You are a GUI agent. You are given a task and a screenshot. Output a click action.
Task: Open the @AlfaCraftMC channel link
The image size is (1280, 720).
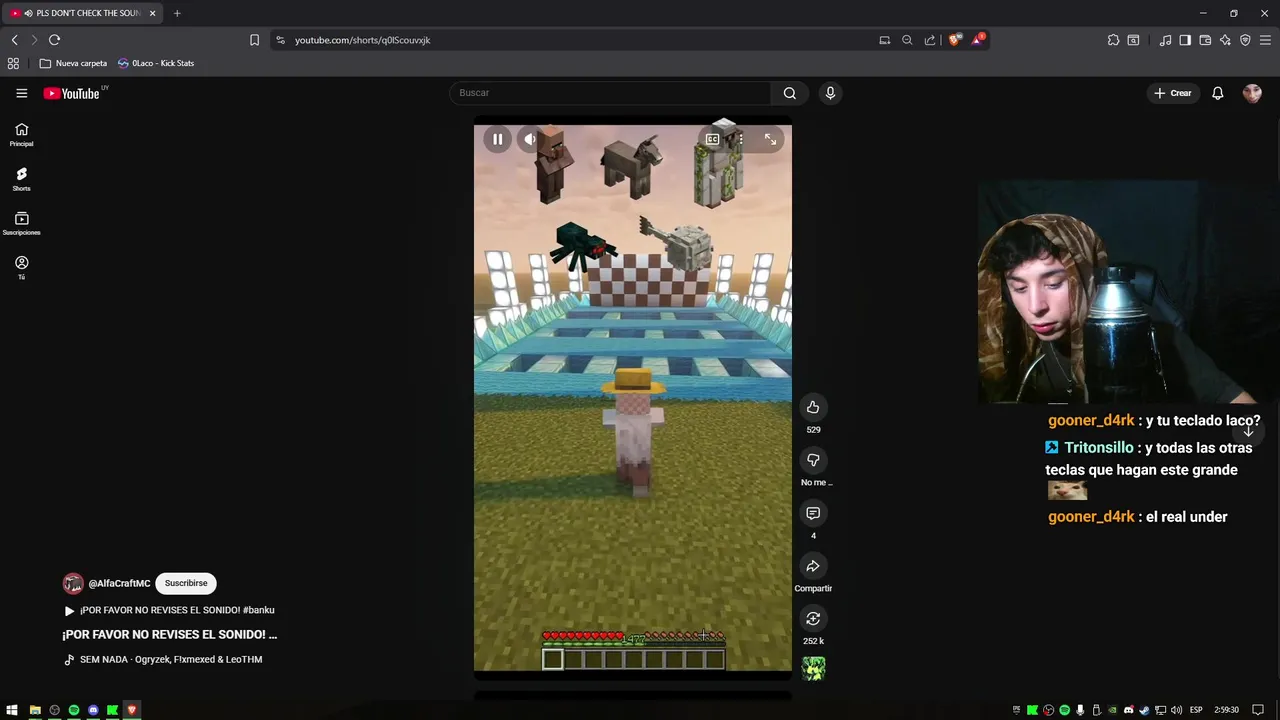point(119,583)
